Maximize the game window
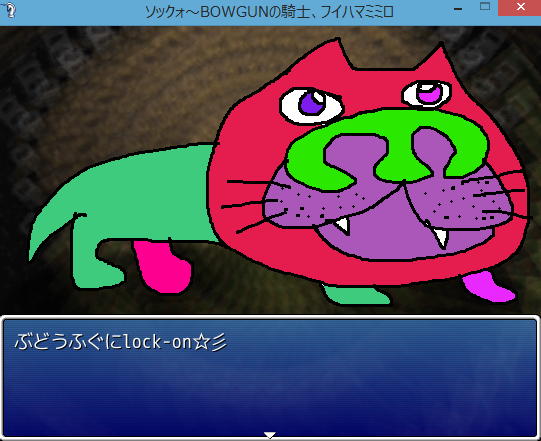Image resolution: width=541 pixels, height=441 pixels. tap(485, 6)
